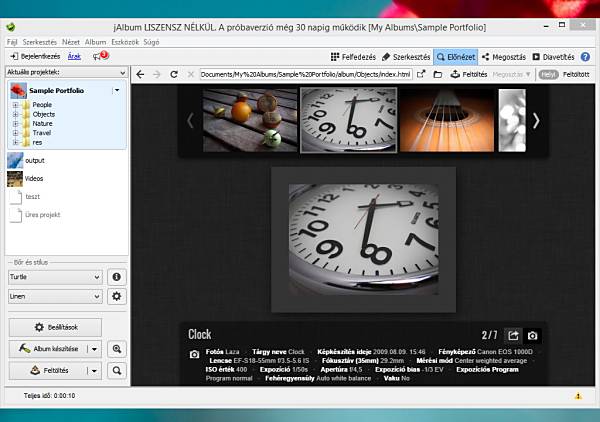Image resolution: width=600 pixels, height=422 pixels.
Task: Open the blue help question mark icon
Action: [585, 57]
